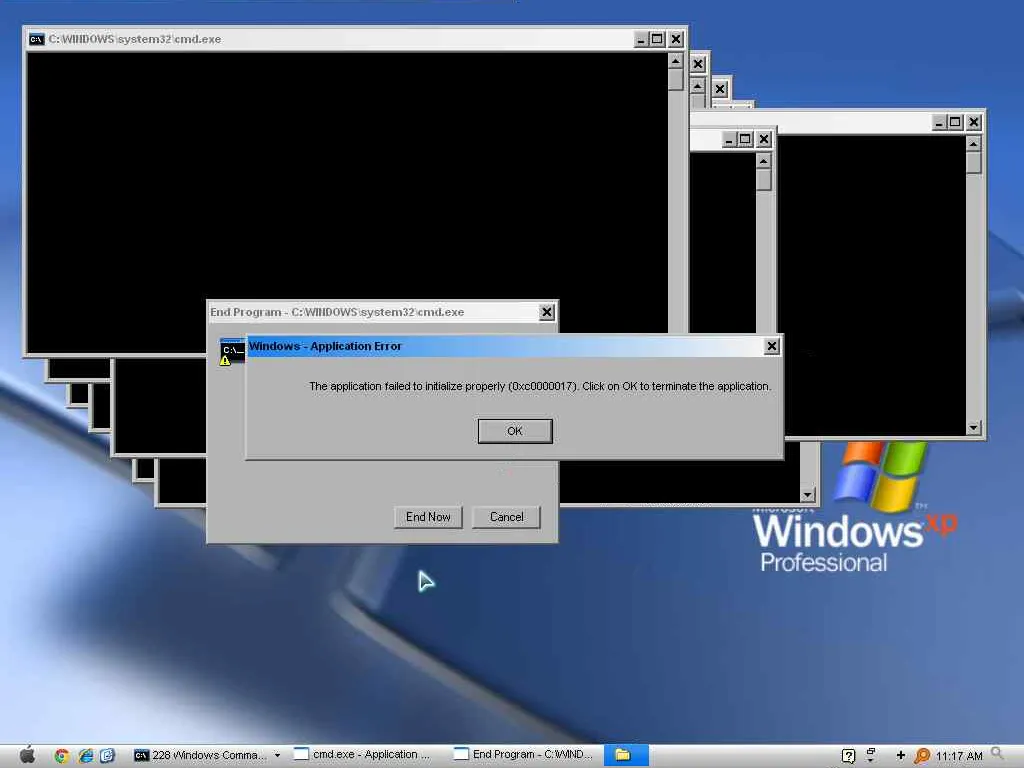Screen dimensions: 1024x768
Task: Click scroll-up arrow in the rightmost command window
Action: tap(974, 144)
